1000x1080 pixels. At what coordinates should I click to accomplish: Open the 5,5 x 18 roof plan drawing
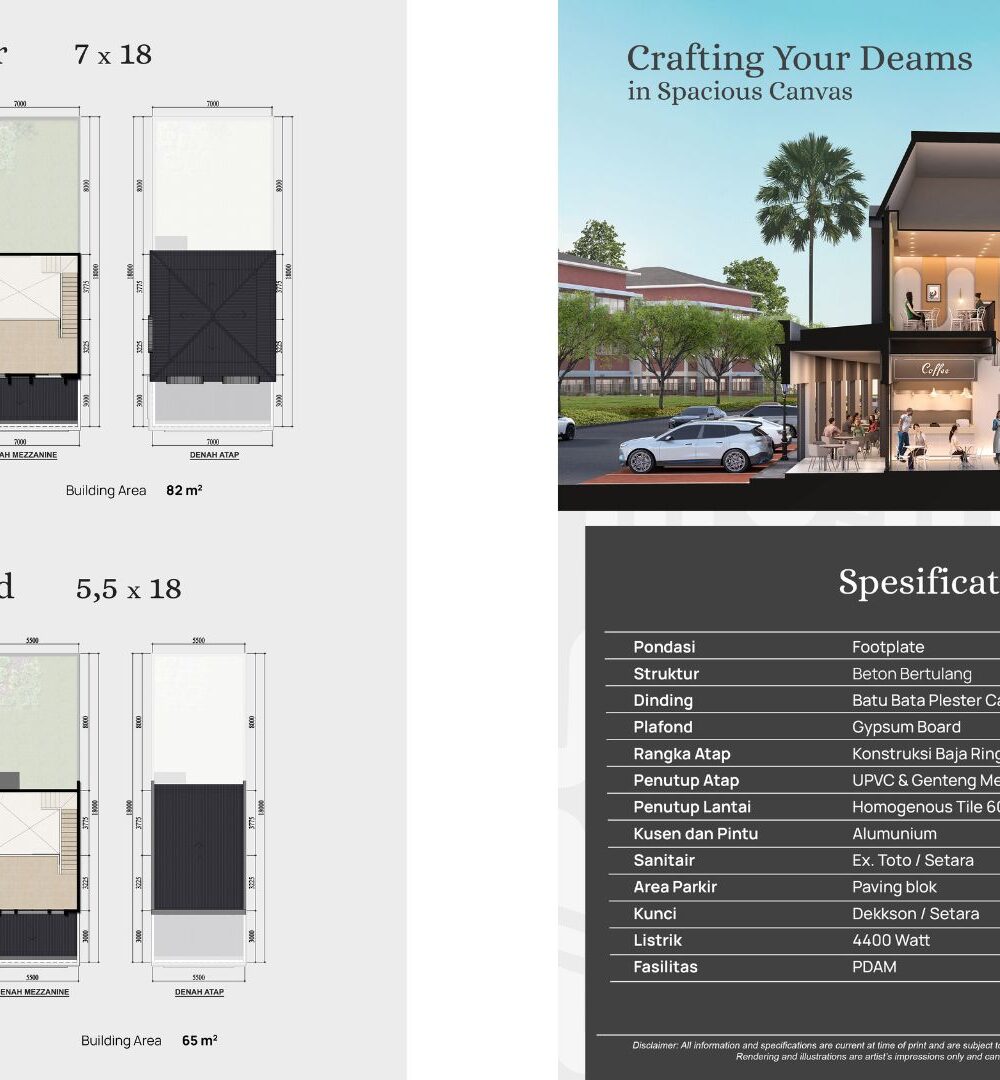199,808
